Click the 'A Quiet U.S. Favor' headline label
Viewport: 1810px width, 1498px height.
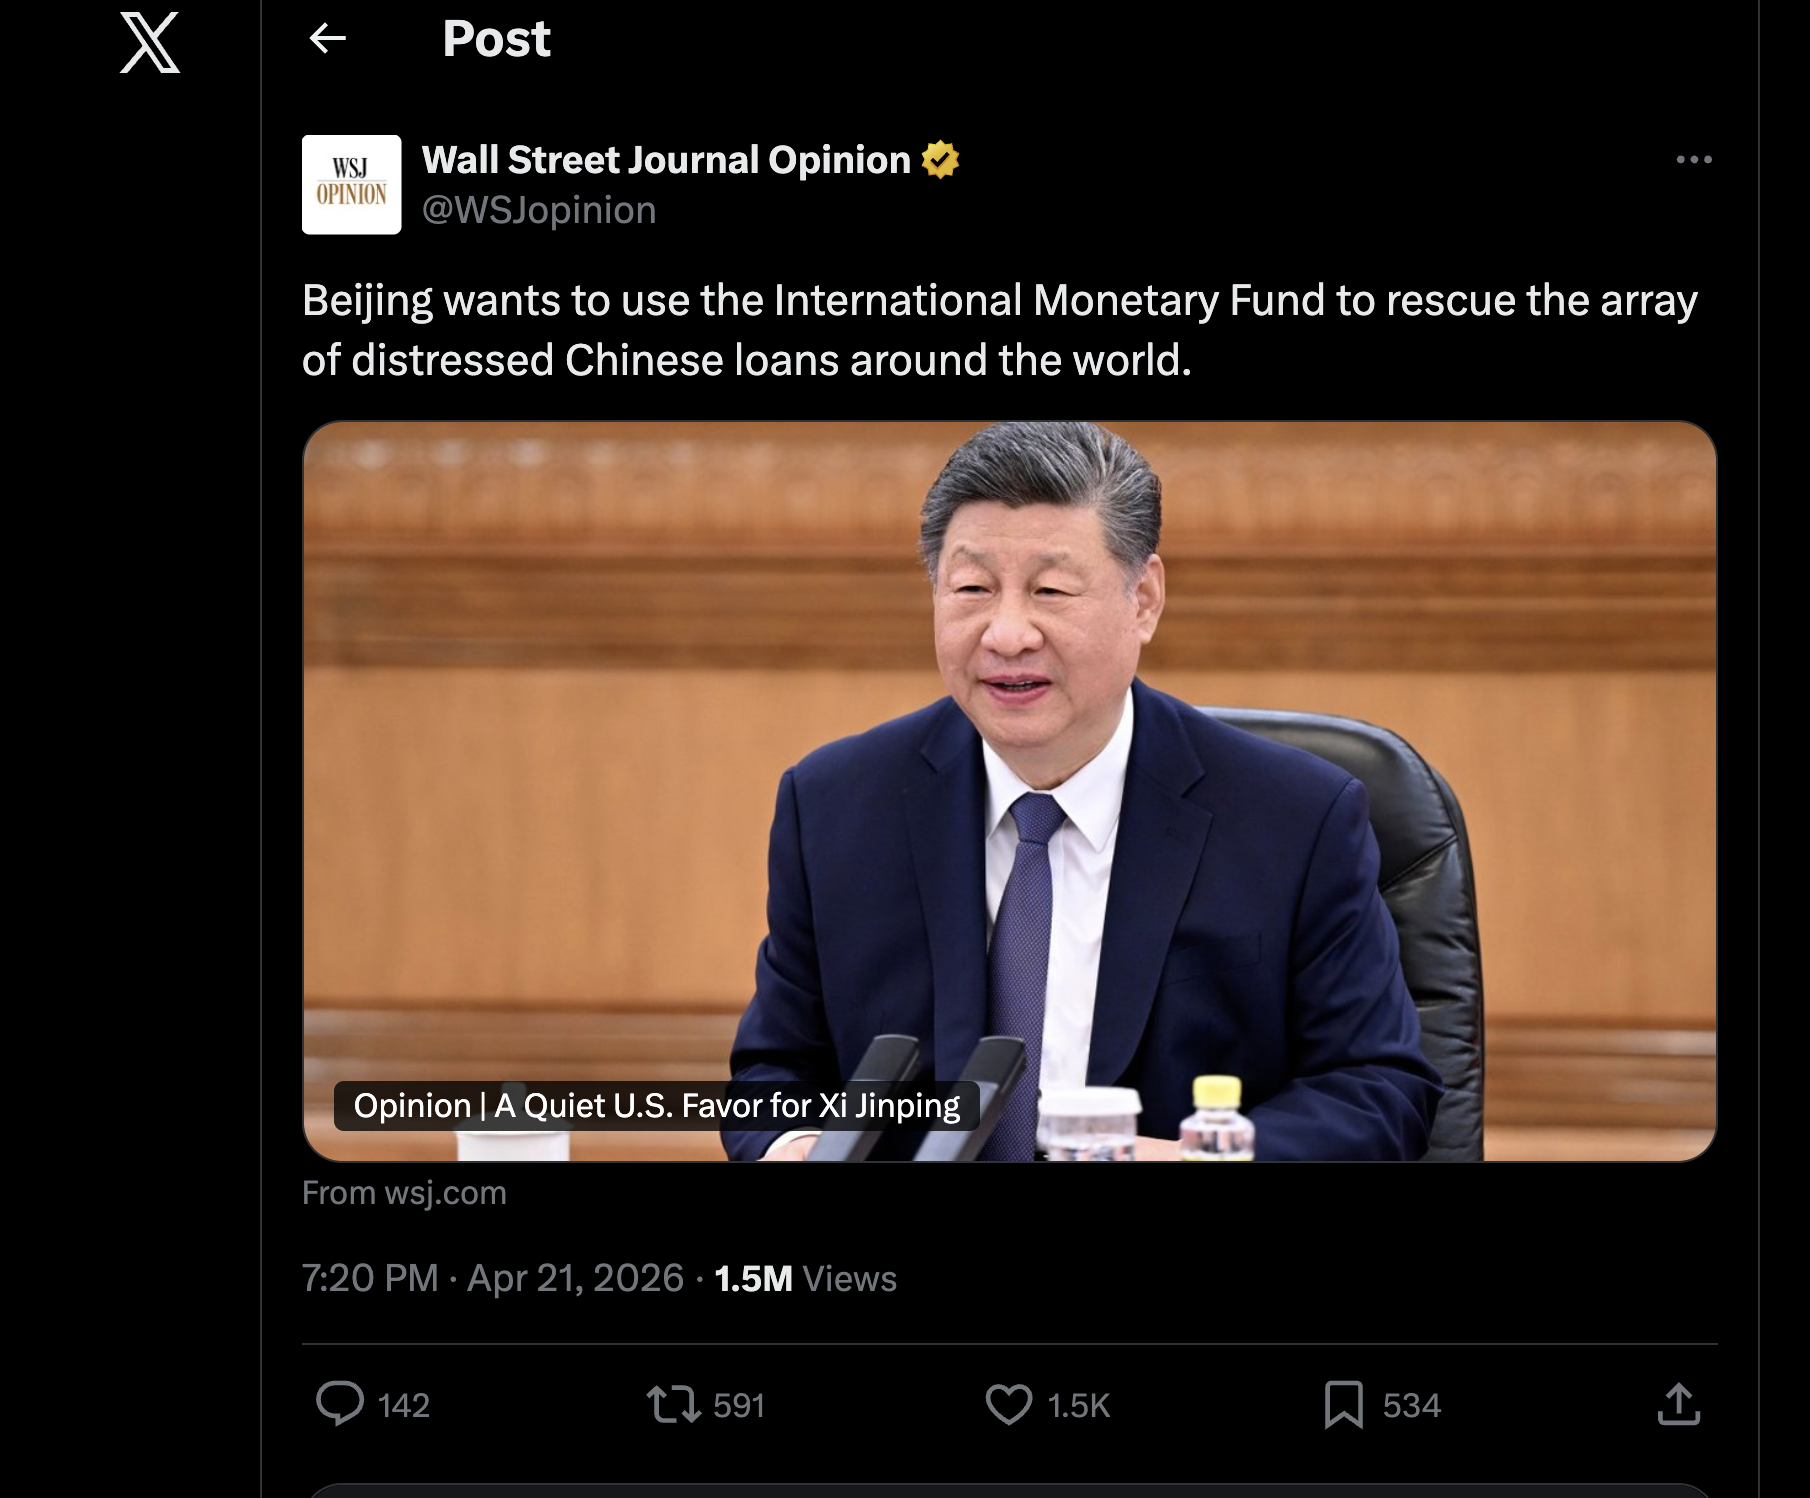click(x=656, y=1106)
